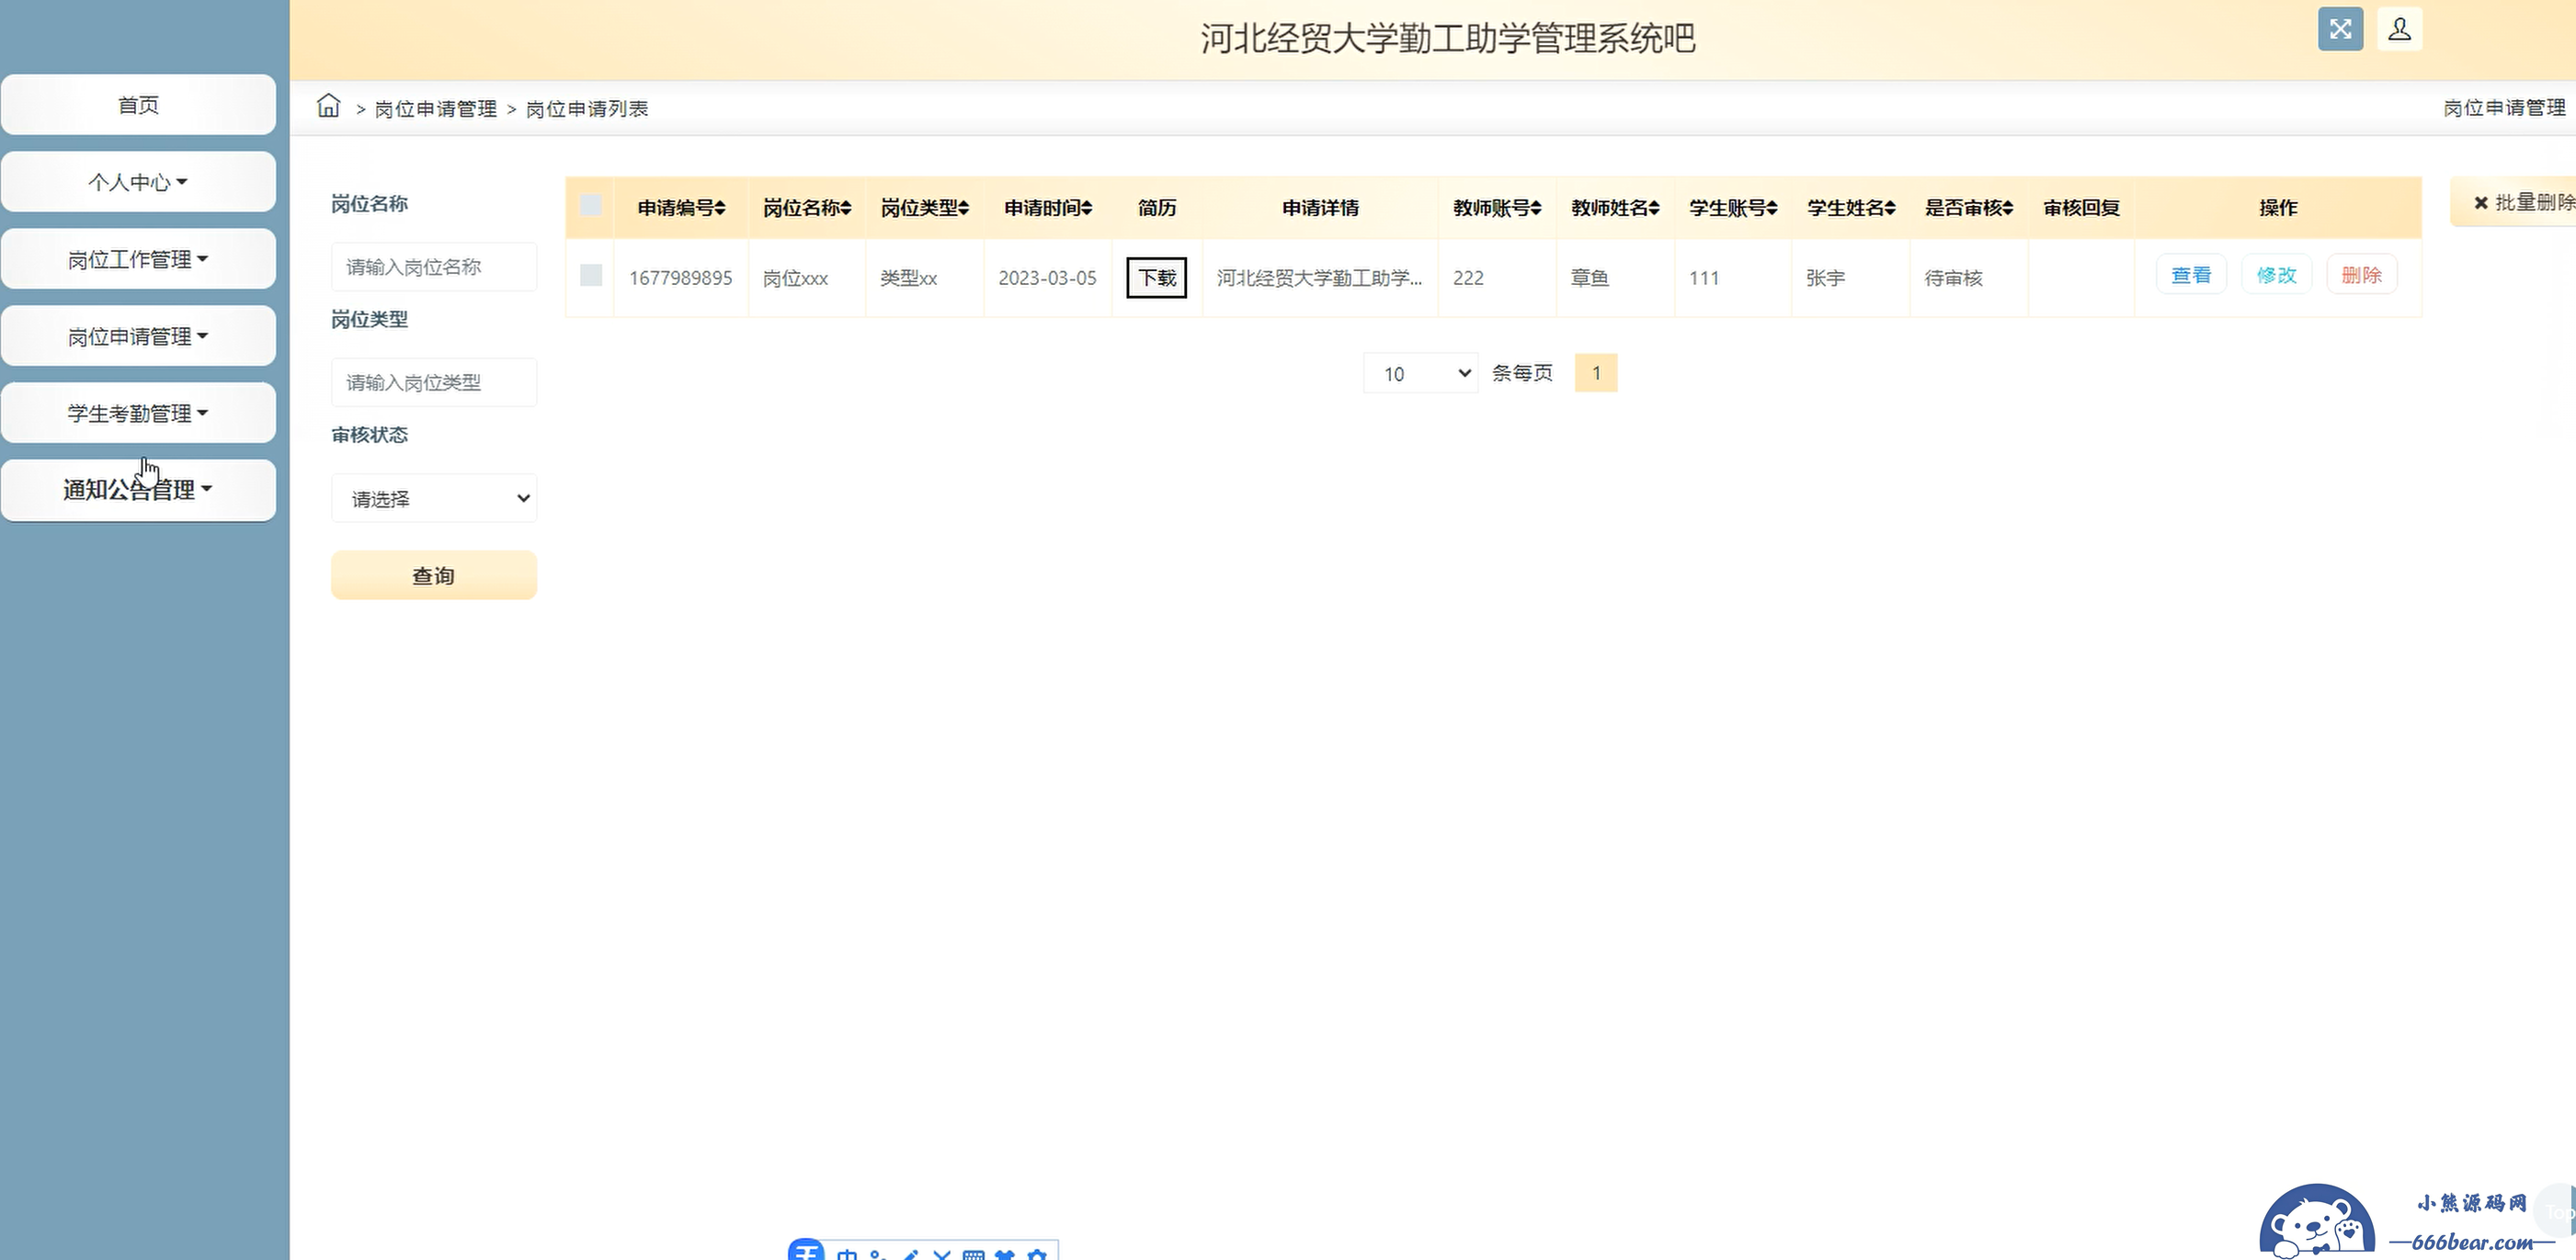Click the fullscreen toggle icon
Image resolution: width=2576 pixels, height=1260 pixels.
point(2340,29)
